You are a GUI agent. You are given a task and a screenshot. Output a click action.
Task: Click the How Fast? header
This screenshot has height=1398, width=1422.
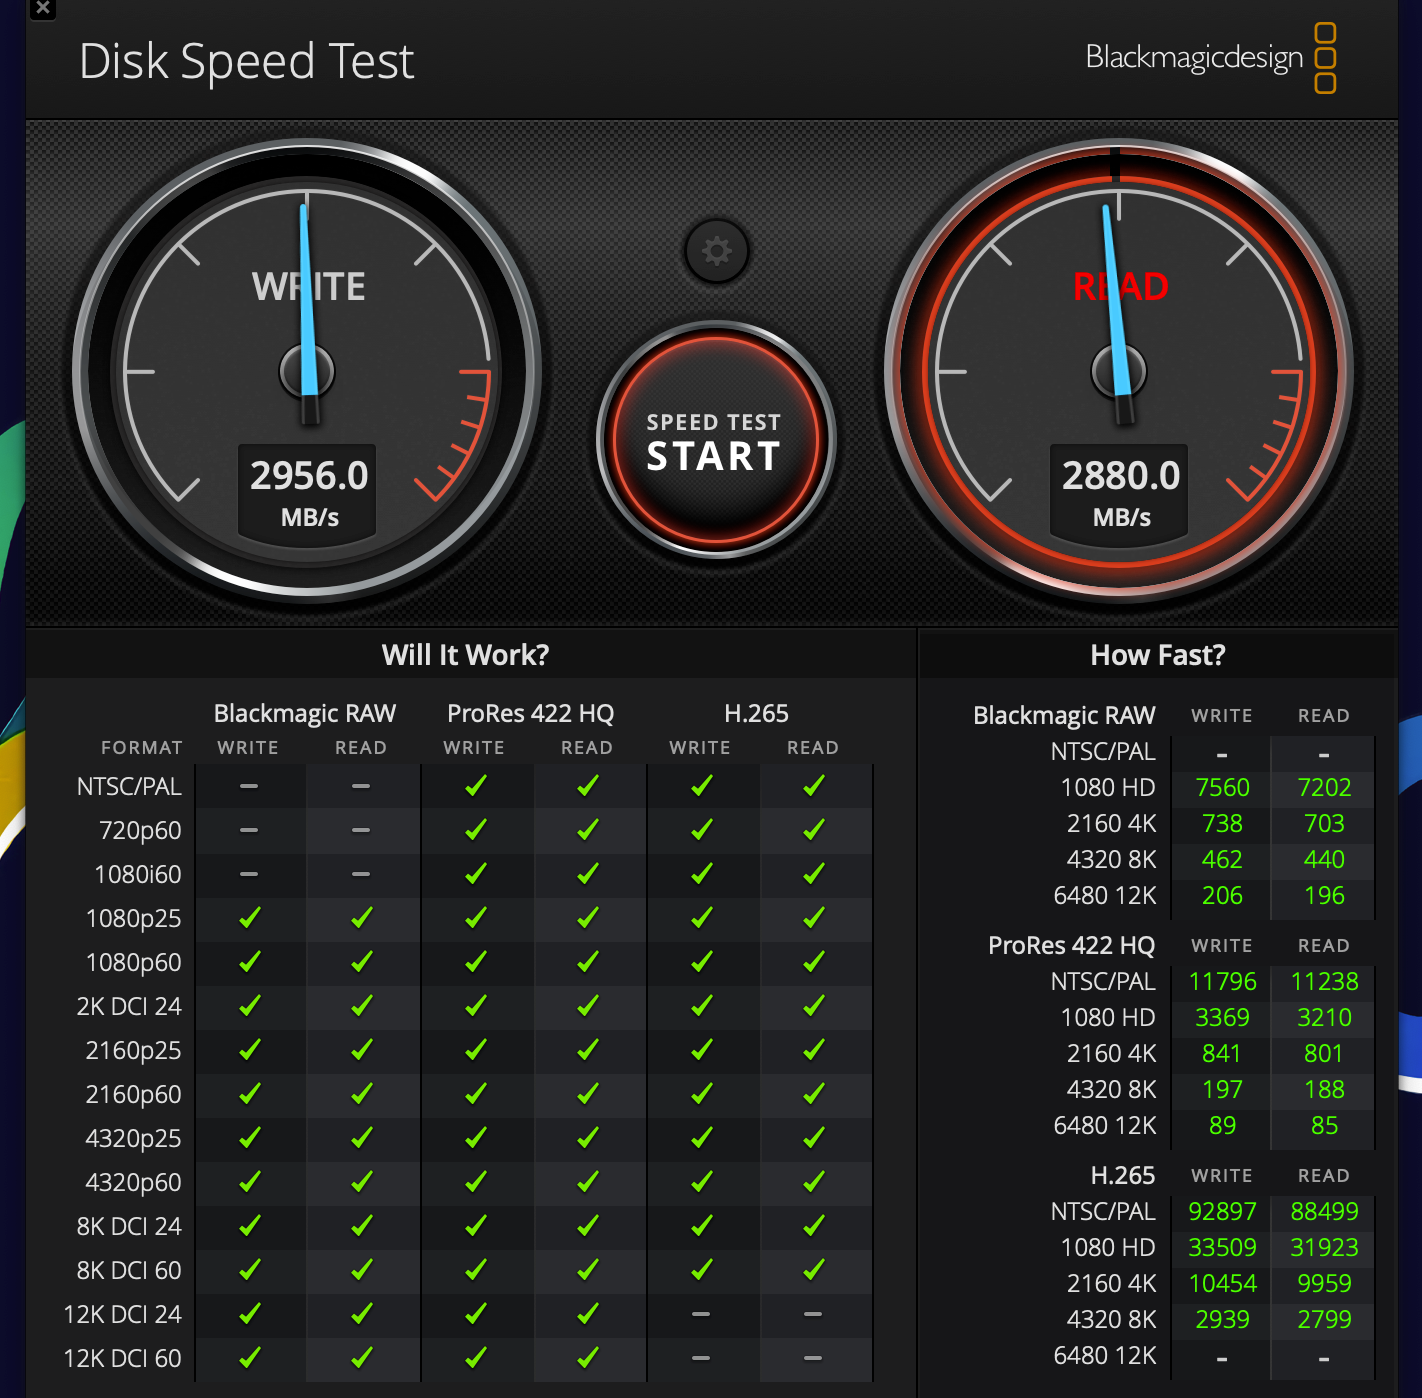coord(1157,655)
